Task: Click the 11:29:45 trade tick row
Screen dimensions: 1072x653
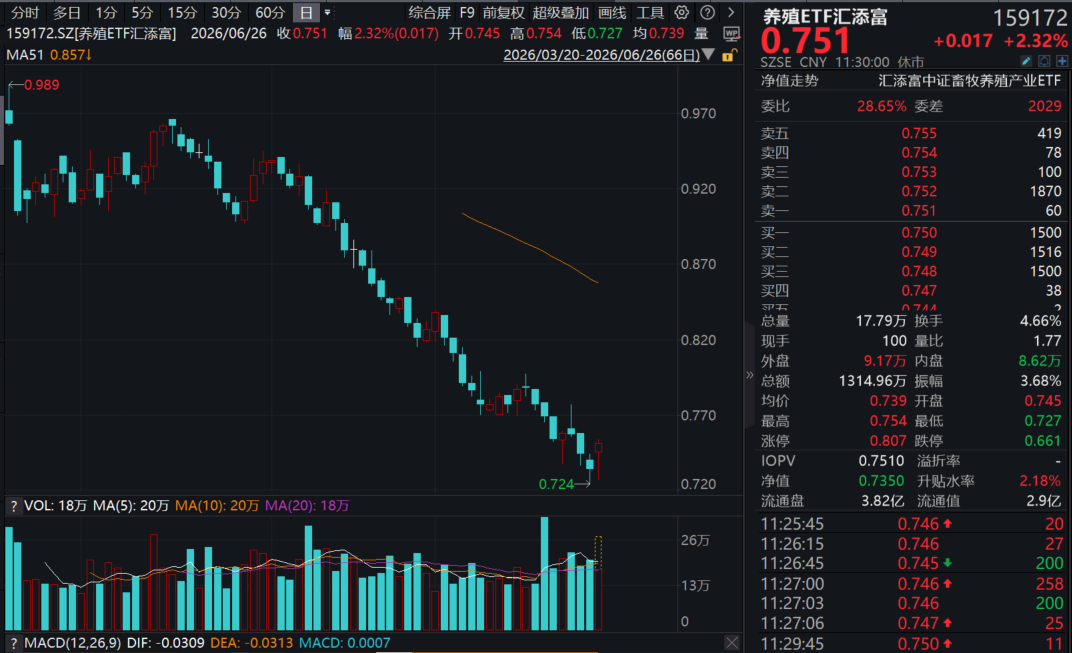Action: pos(911,644)
